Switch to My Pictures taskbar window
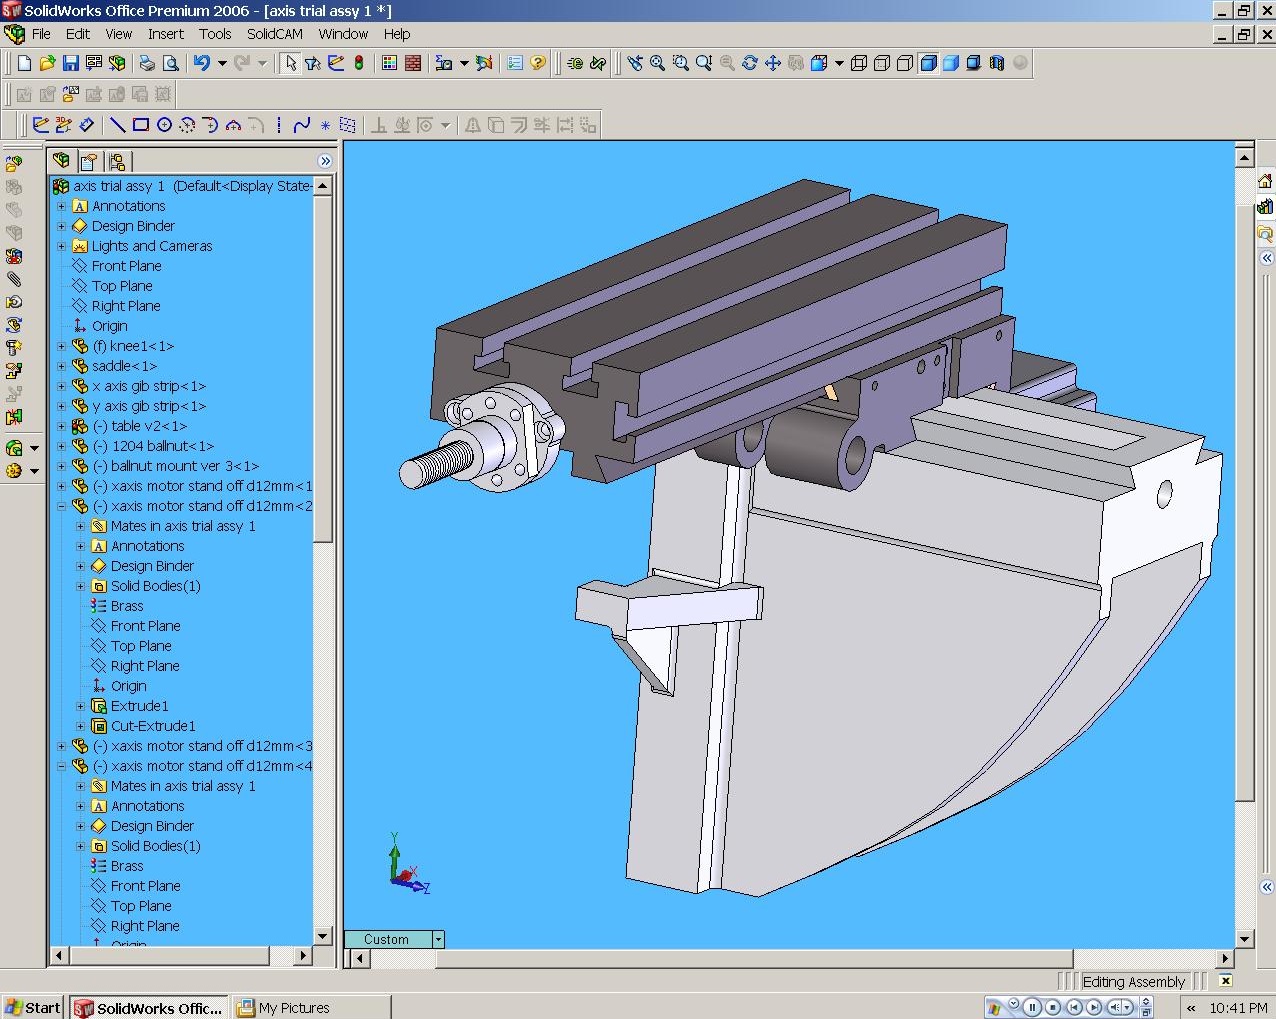 [x=283, y=1007]
